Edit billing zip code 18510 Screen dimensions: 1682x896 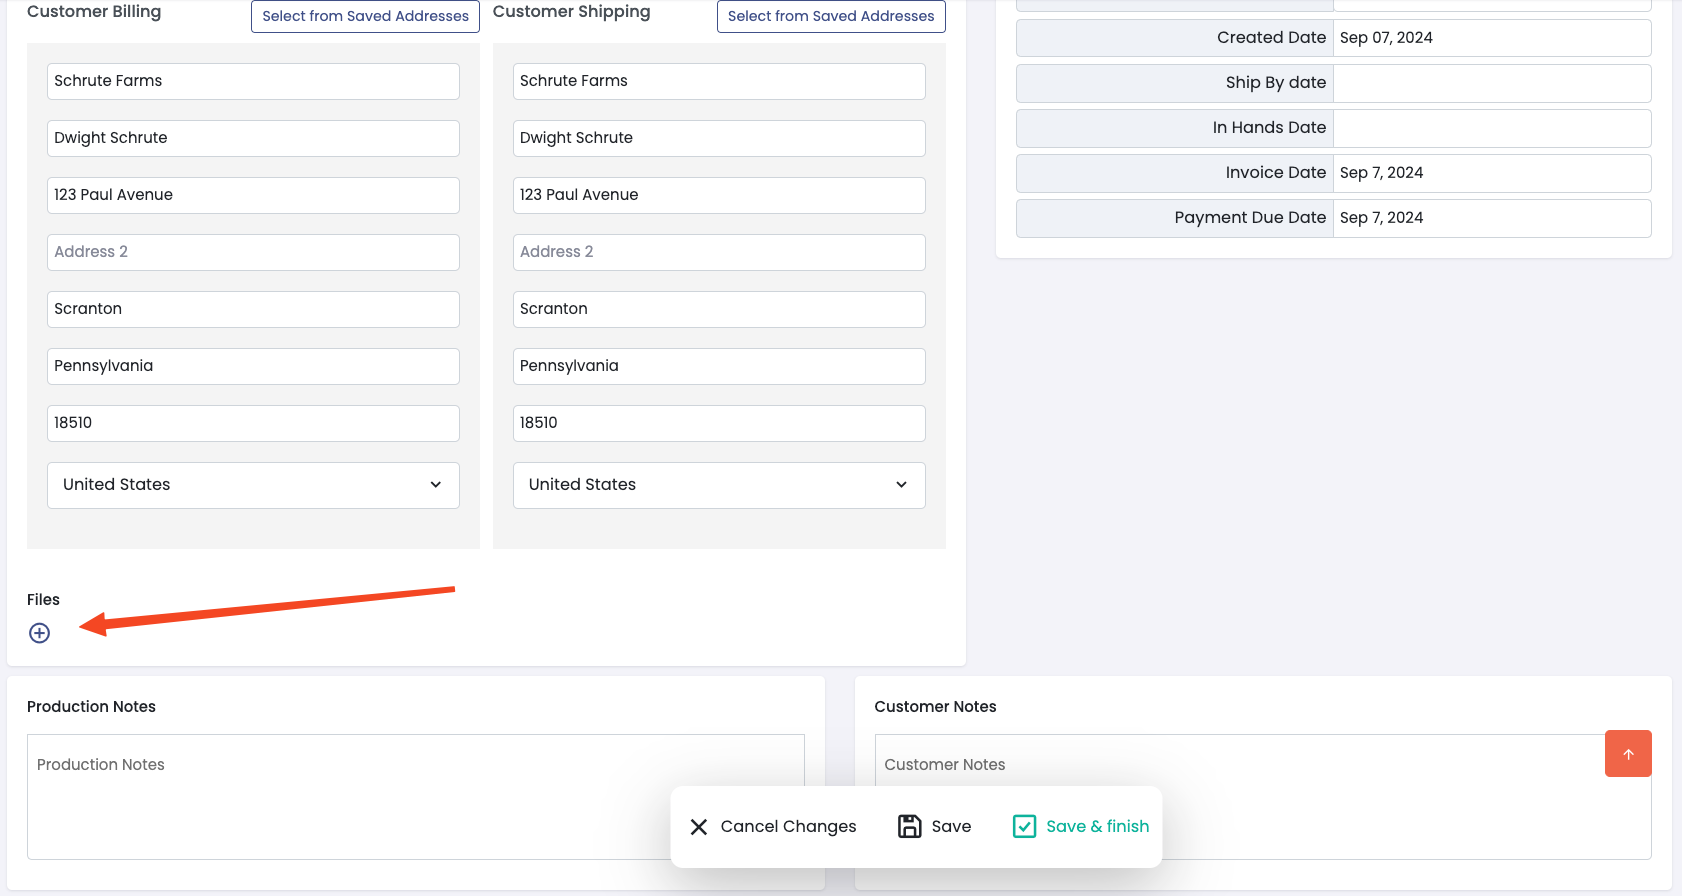[253, 423]
